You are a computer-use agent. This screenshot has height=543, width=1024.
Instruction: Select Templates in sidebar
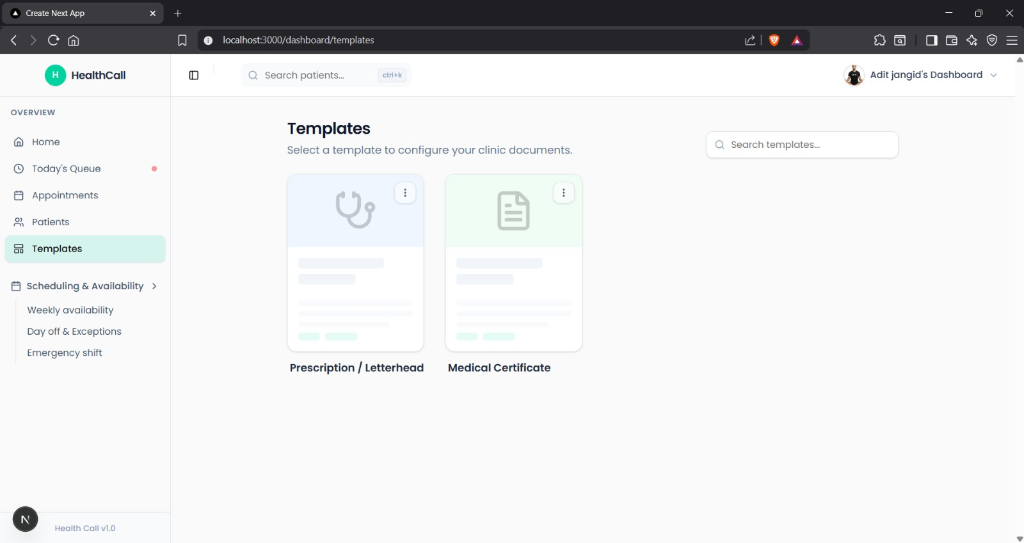(85, 249)
